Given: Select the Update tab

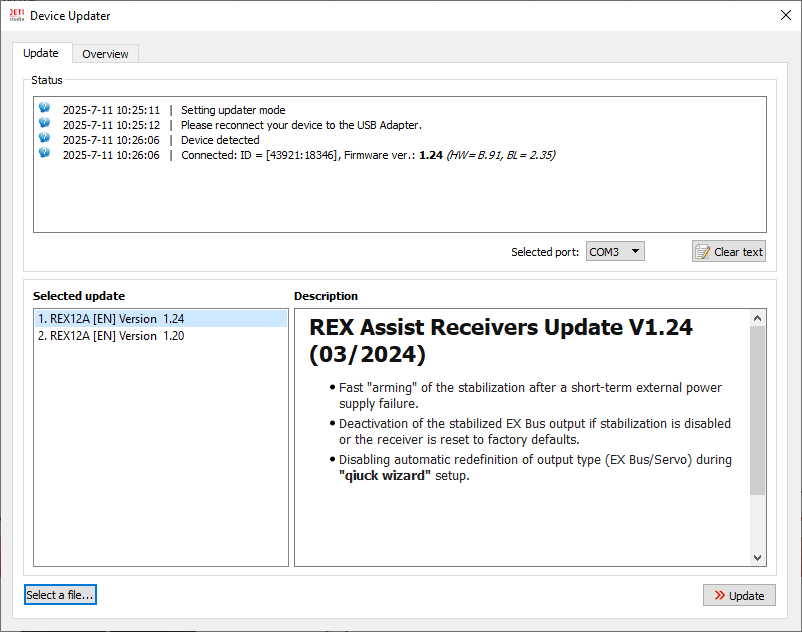Looking at the screenshot, I should click(x=40, y=53).
